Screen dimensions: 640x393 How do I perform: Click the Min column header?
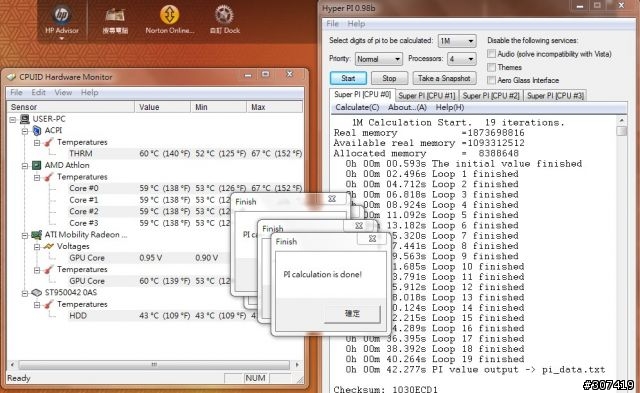pos(219,107)
